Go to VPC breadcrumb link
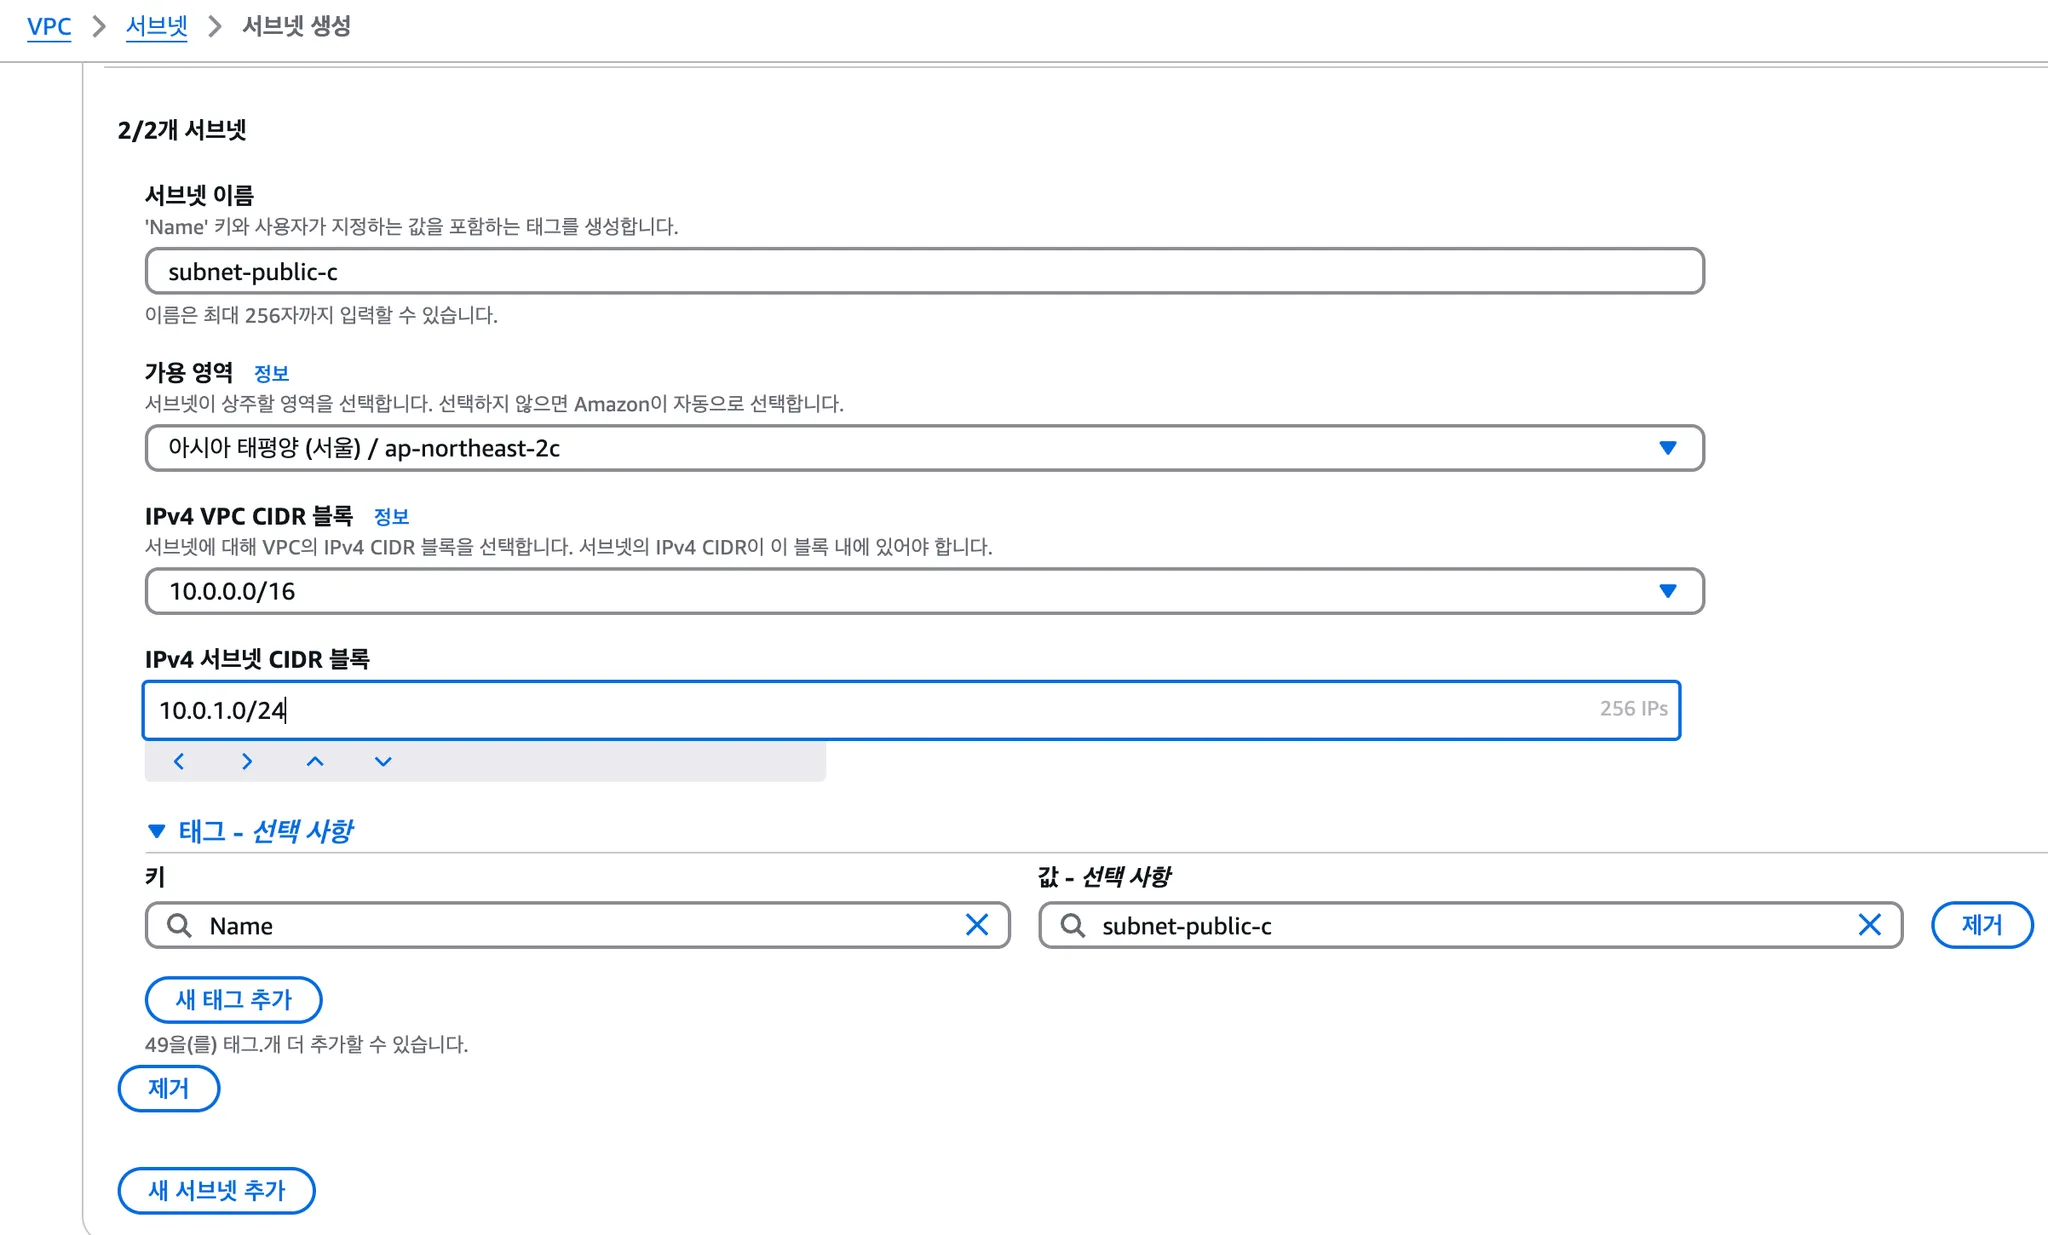 [49, 26]
